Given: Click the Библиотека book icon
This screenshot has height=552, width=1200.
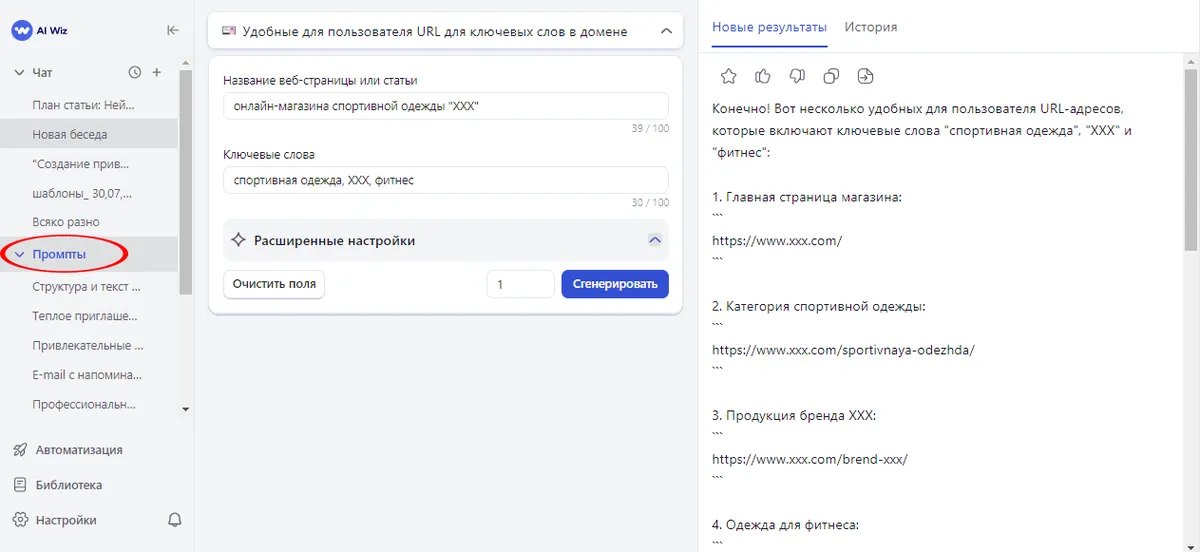Looking at the screenshot, I should [20, 485].
